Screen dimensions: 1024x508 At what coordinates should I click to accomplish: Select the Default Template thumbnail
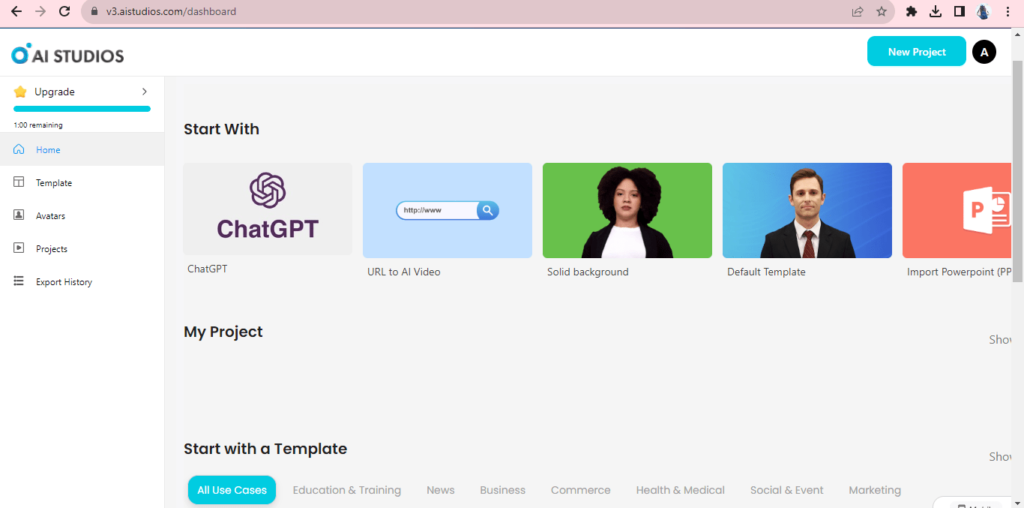pyautogui.click(x=807, y=210)
